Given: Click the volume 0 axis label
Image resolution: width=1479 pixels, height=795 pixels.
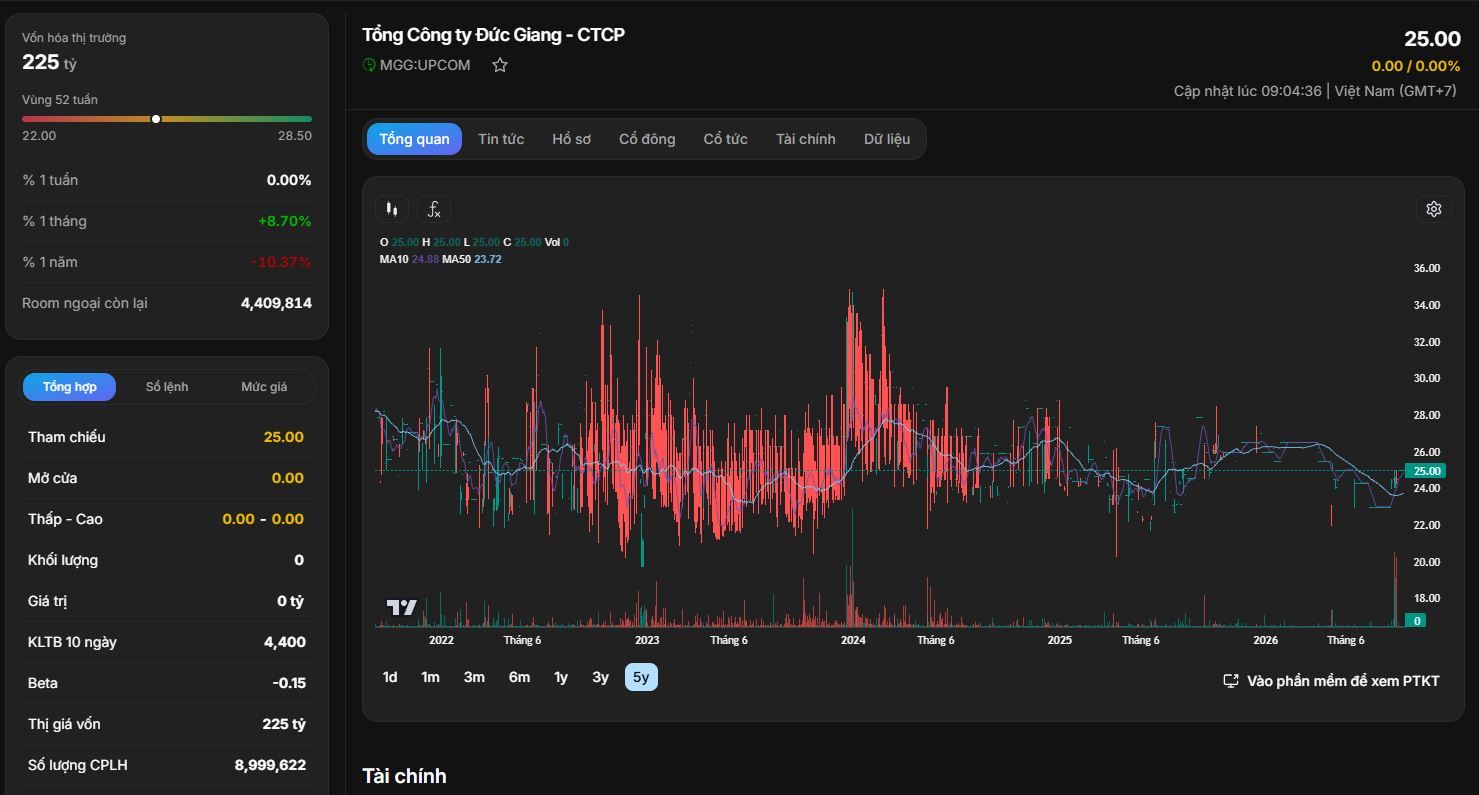Looking at the screenshot, I should click(1416, 621).
